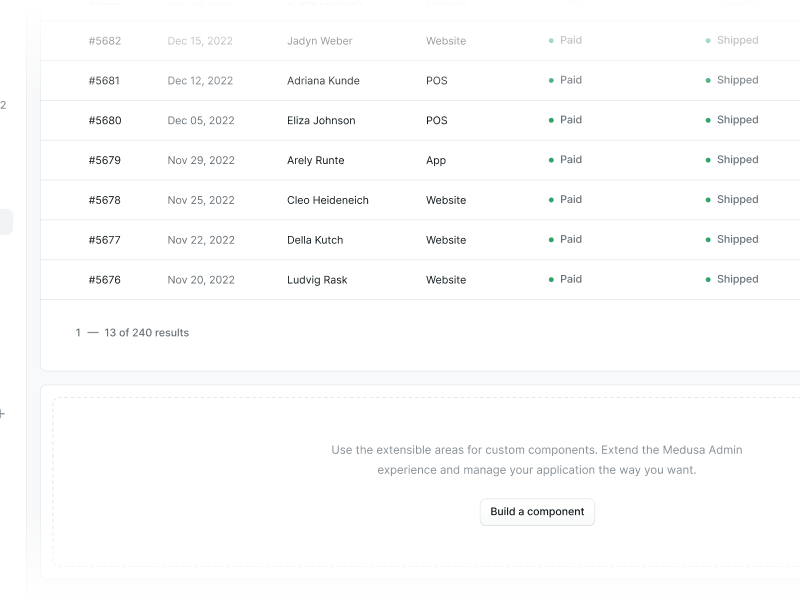Open order #5681
Viewport: 800px width, 608px height.
coord(104,81)
